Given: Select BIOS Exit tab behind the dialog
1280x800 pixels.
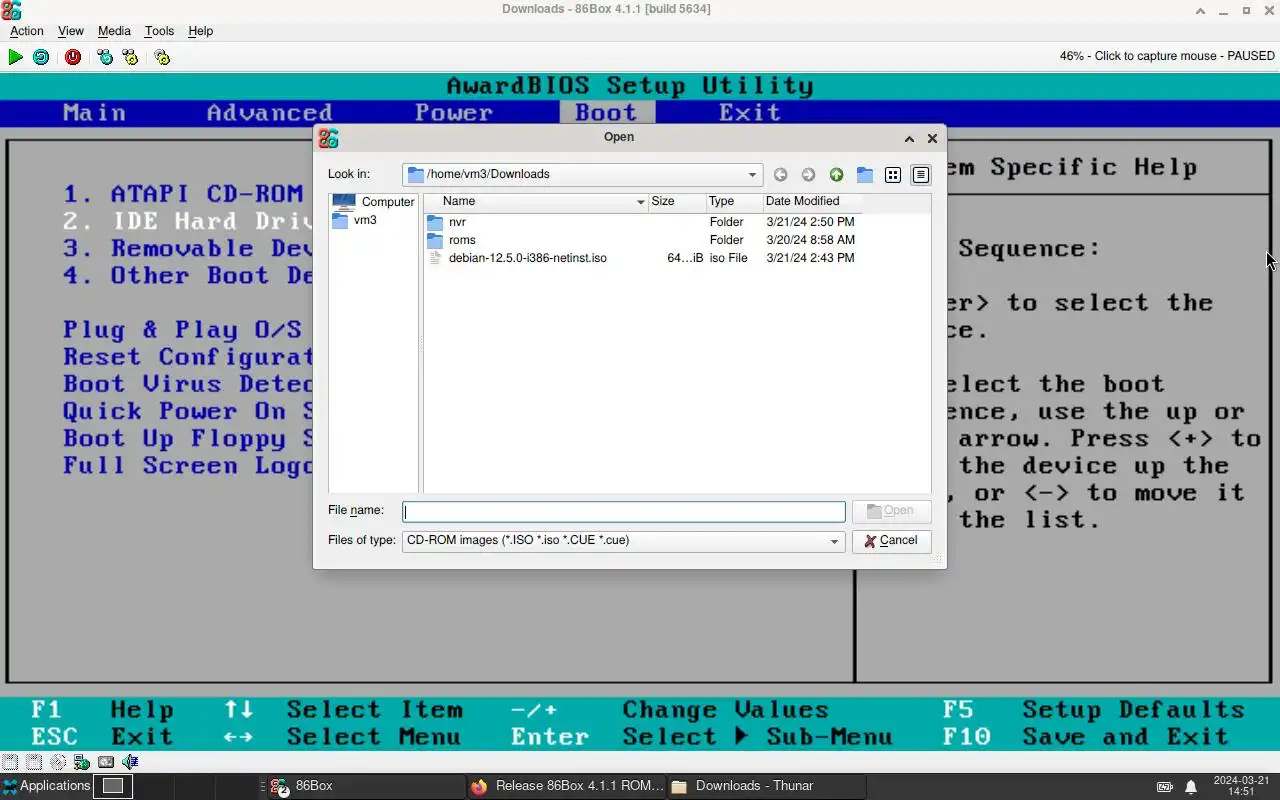Looking at the screenshot, I should 750,113.
